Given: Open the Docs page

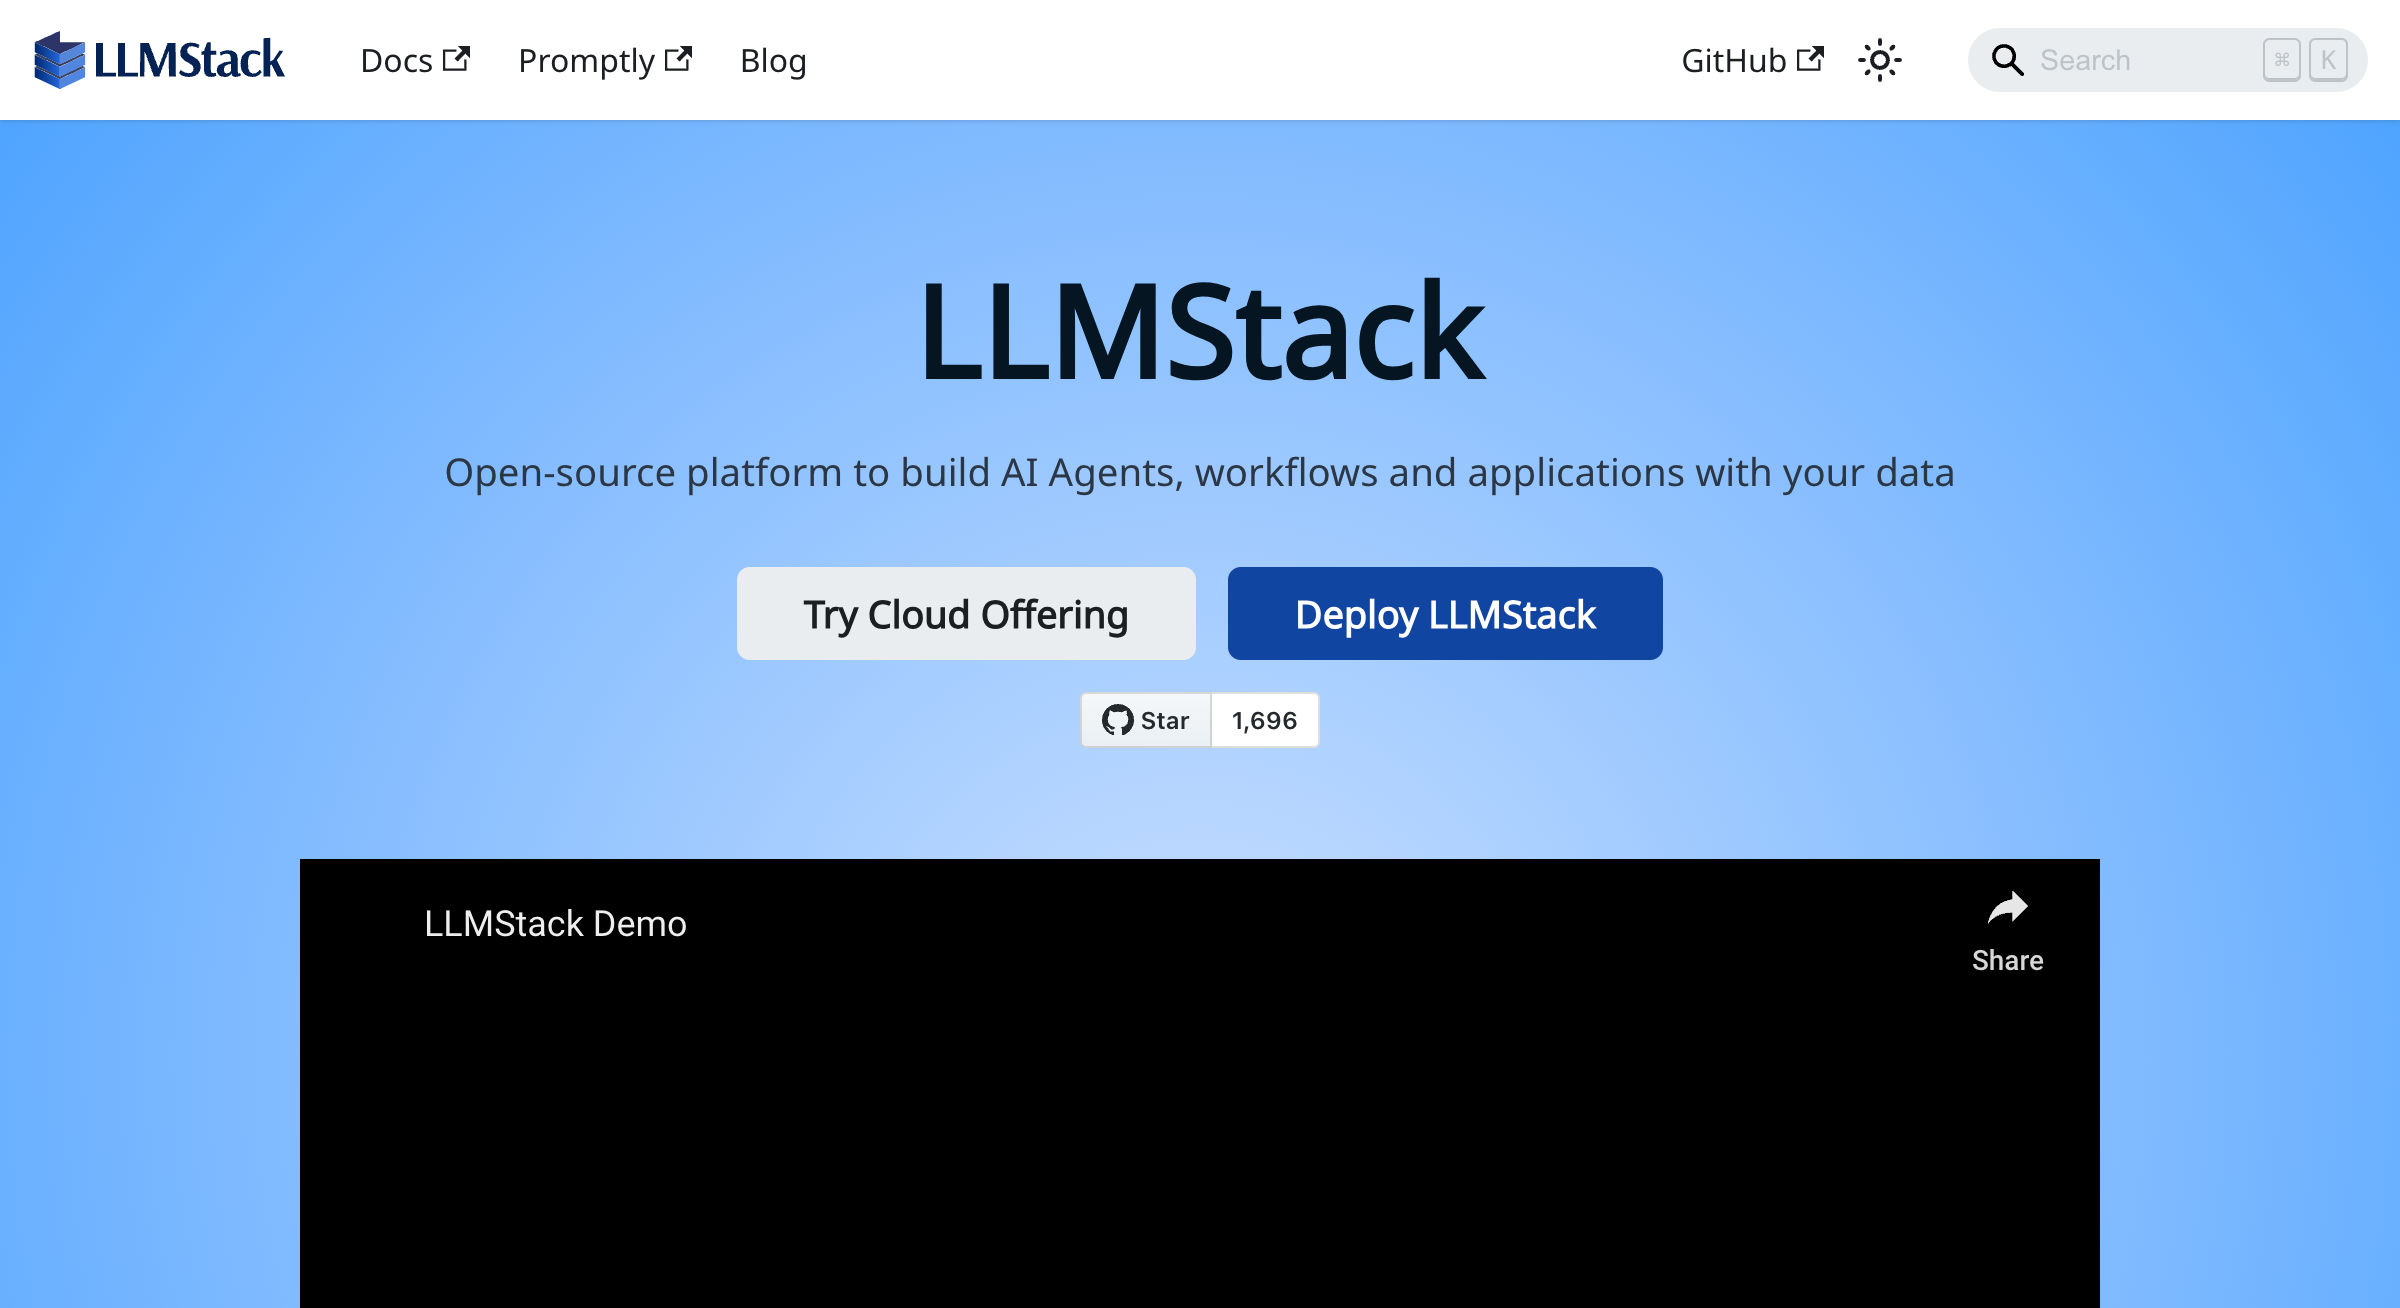Looking at the screenshot, I should 398,60.
